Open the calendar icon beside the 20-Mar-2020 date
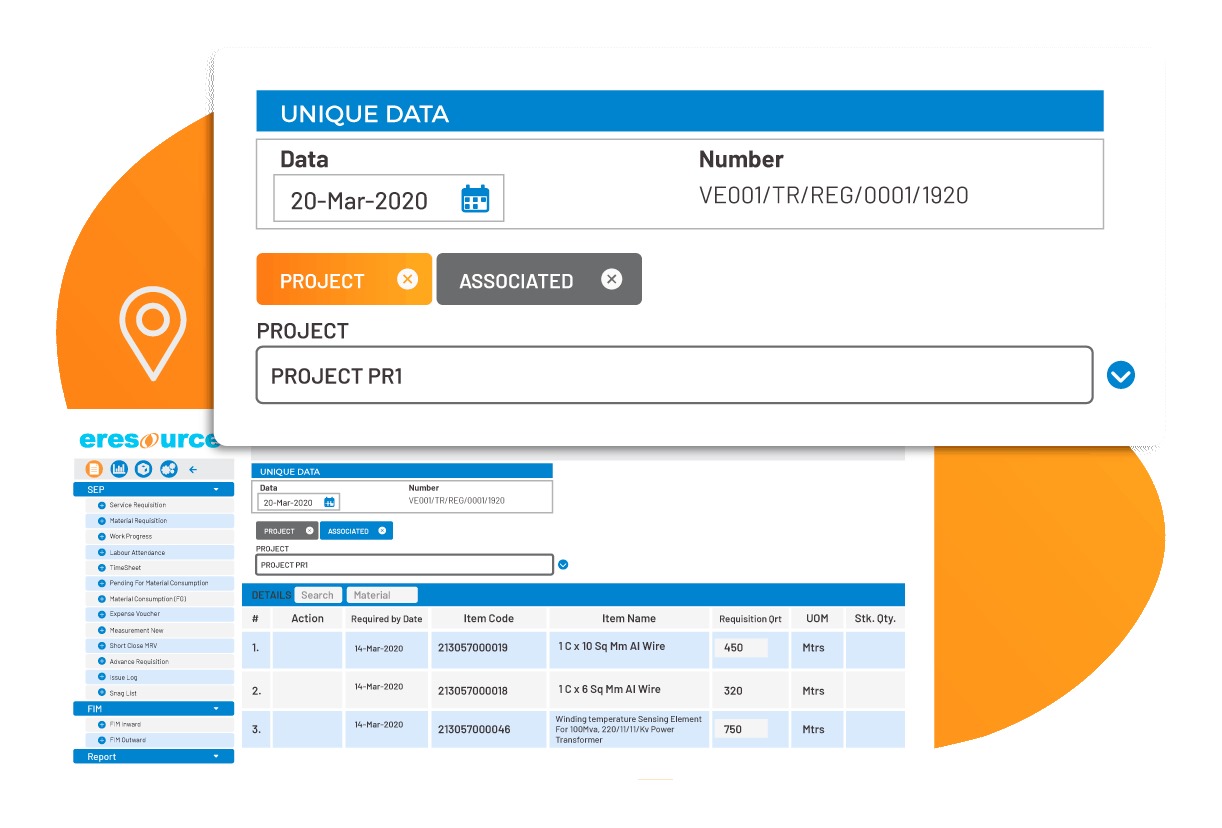The height and width of the screenshot is (828, 1222). click(474, 197)
